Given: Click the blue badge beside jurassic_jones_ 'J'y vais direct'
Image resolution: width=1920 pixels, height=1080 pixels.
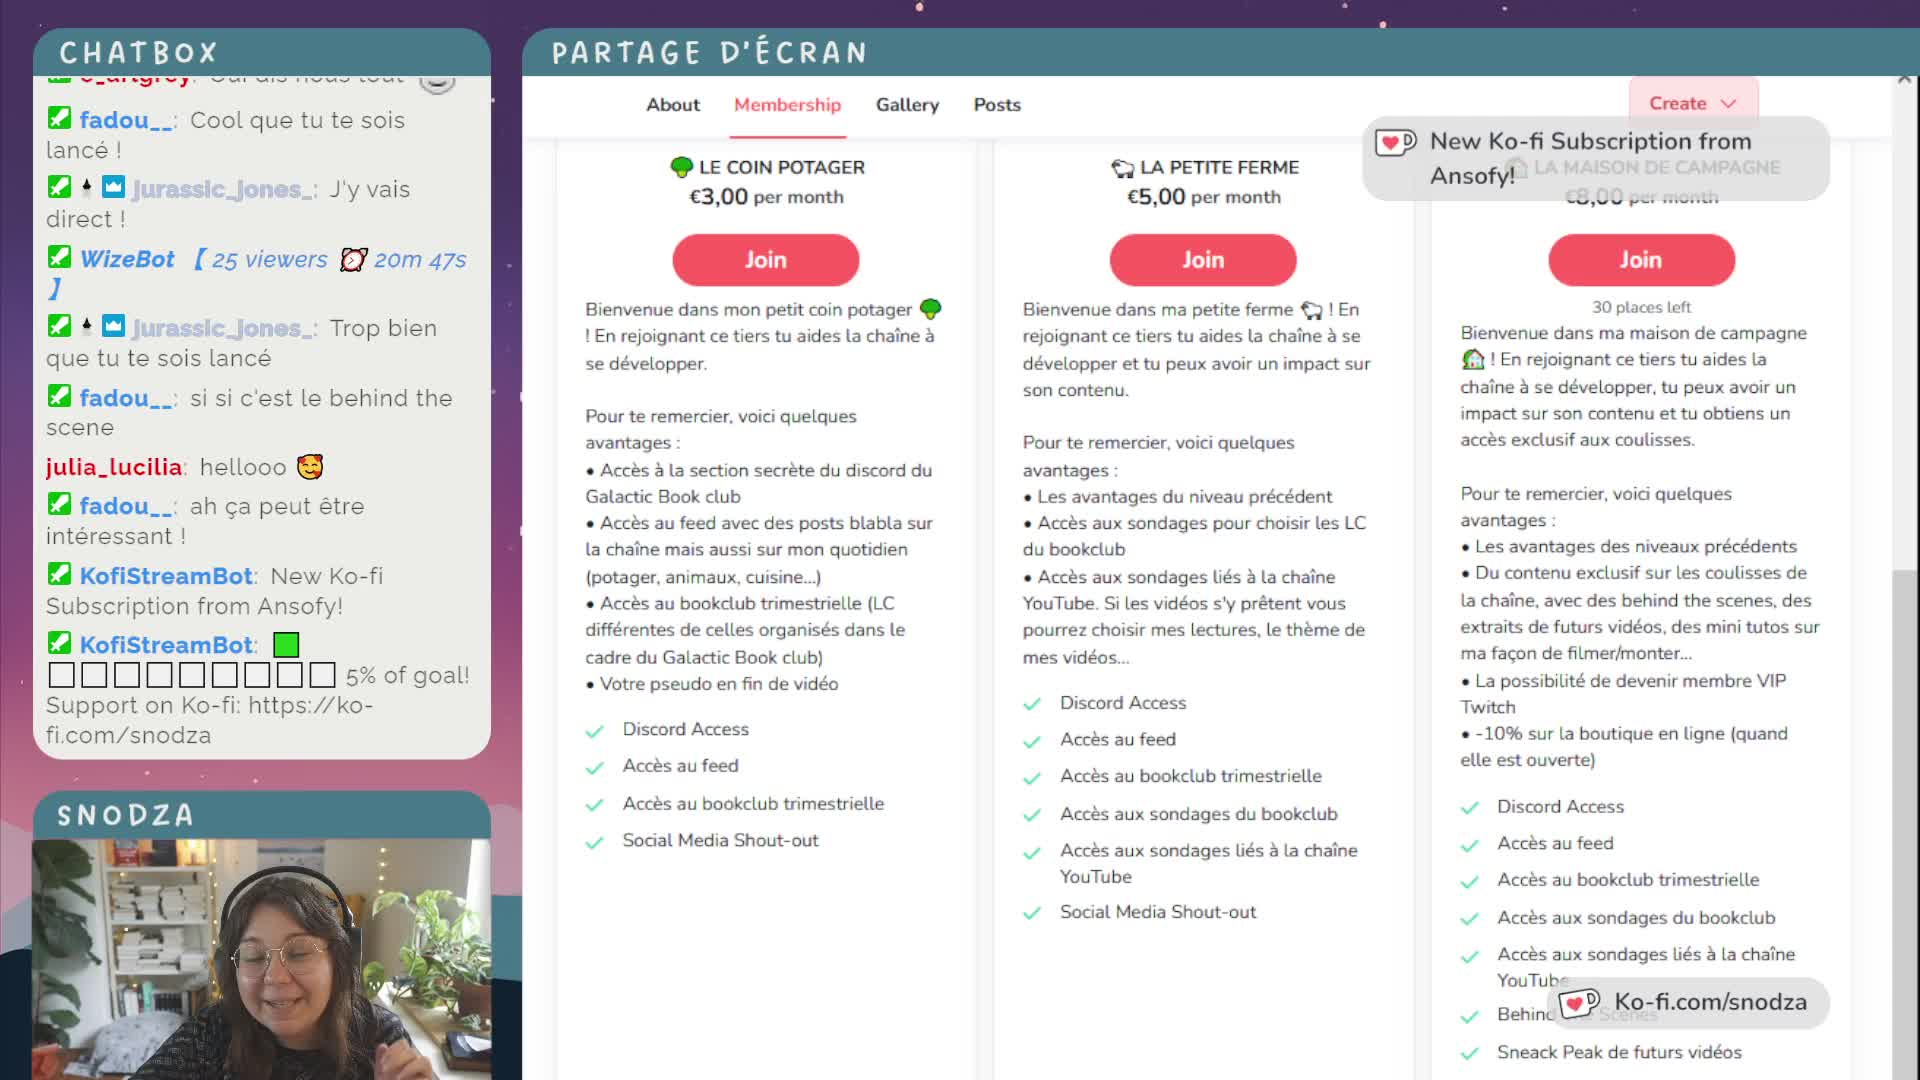Looking at the screenshot, I should [x=114, y=187].
